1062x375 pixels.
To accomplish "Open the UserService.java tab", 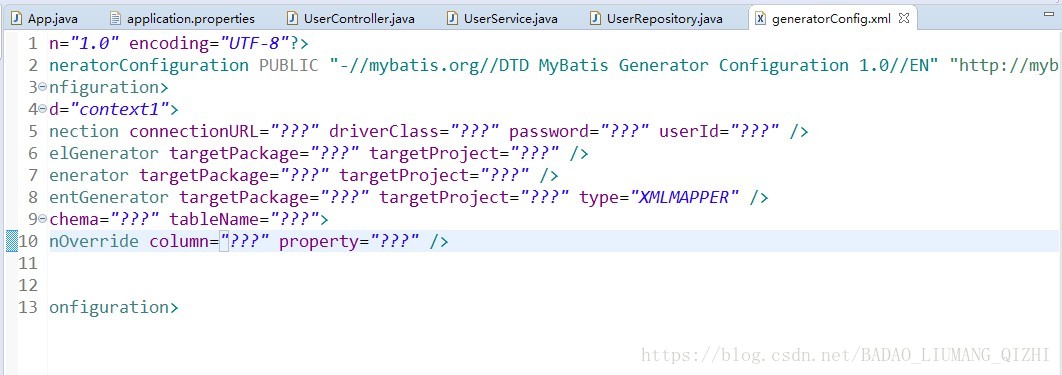I will (x=503, y=18).
